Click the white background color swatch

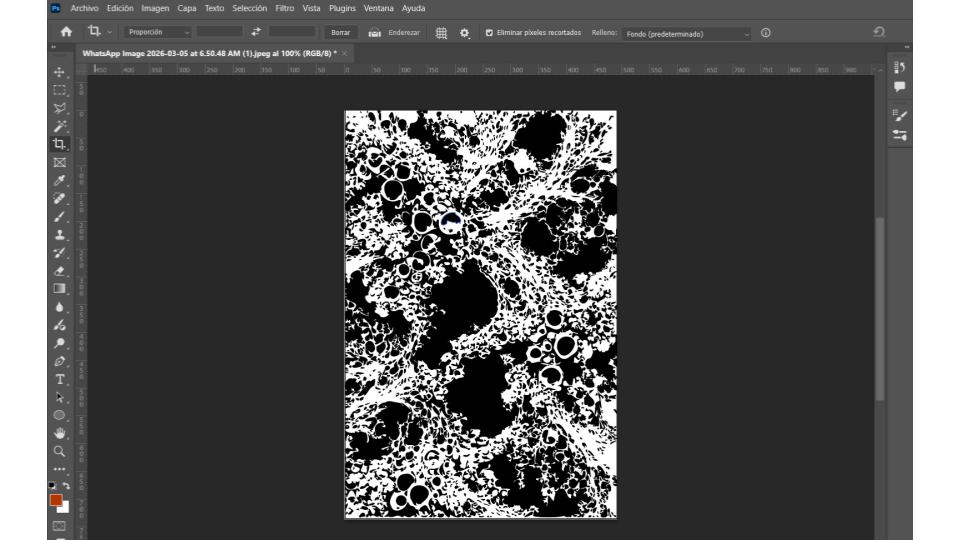(x=65, y=508)
